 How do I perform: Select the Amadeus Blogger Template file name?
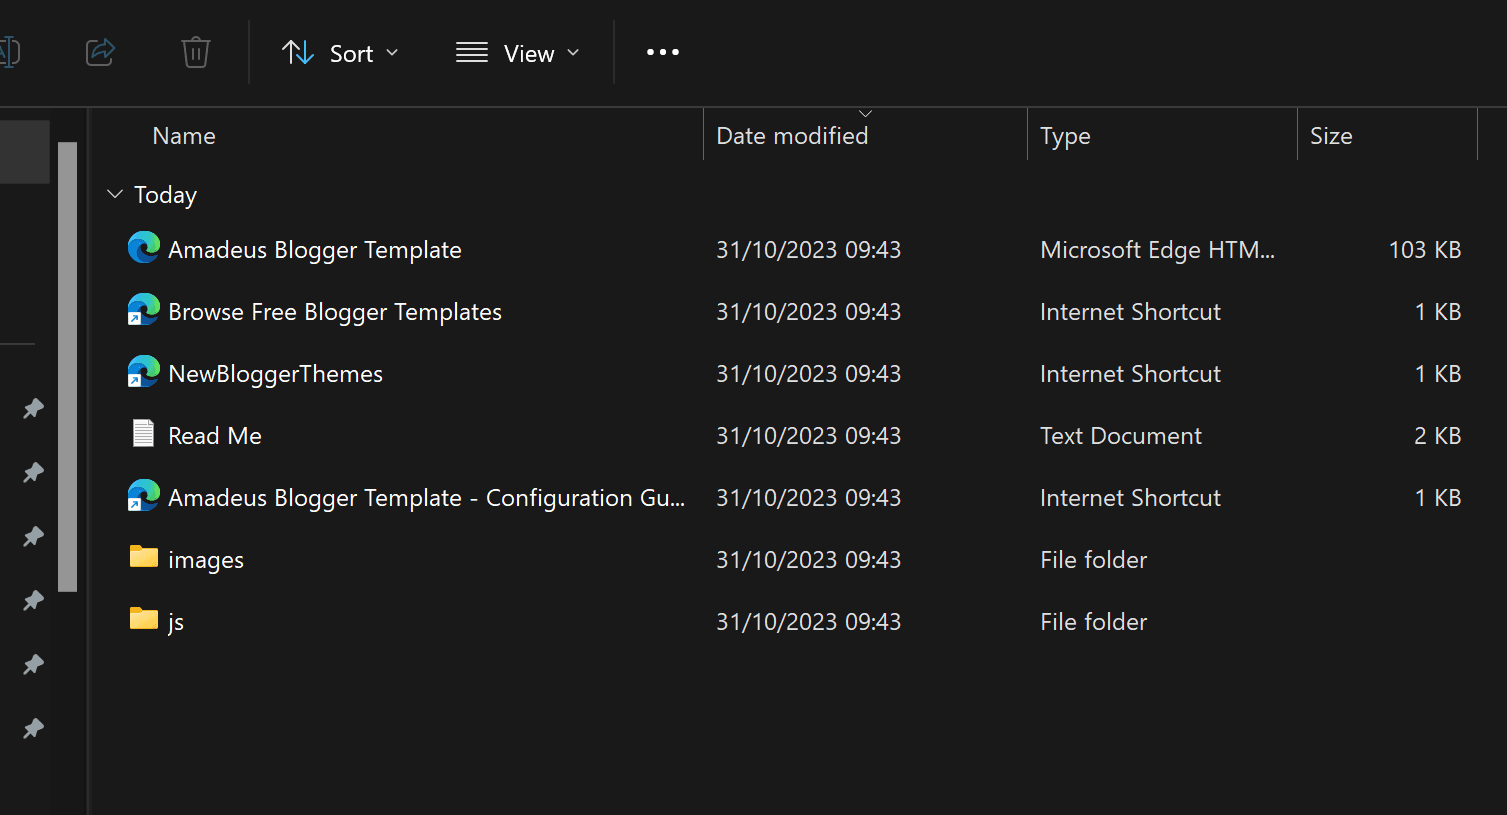click(x=315, y=250)
